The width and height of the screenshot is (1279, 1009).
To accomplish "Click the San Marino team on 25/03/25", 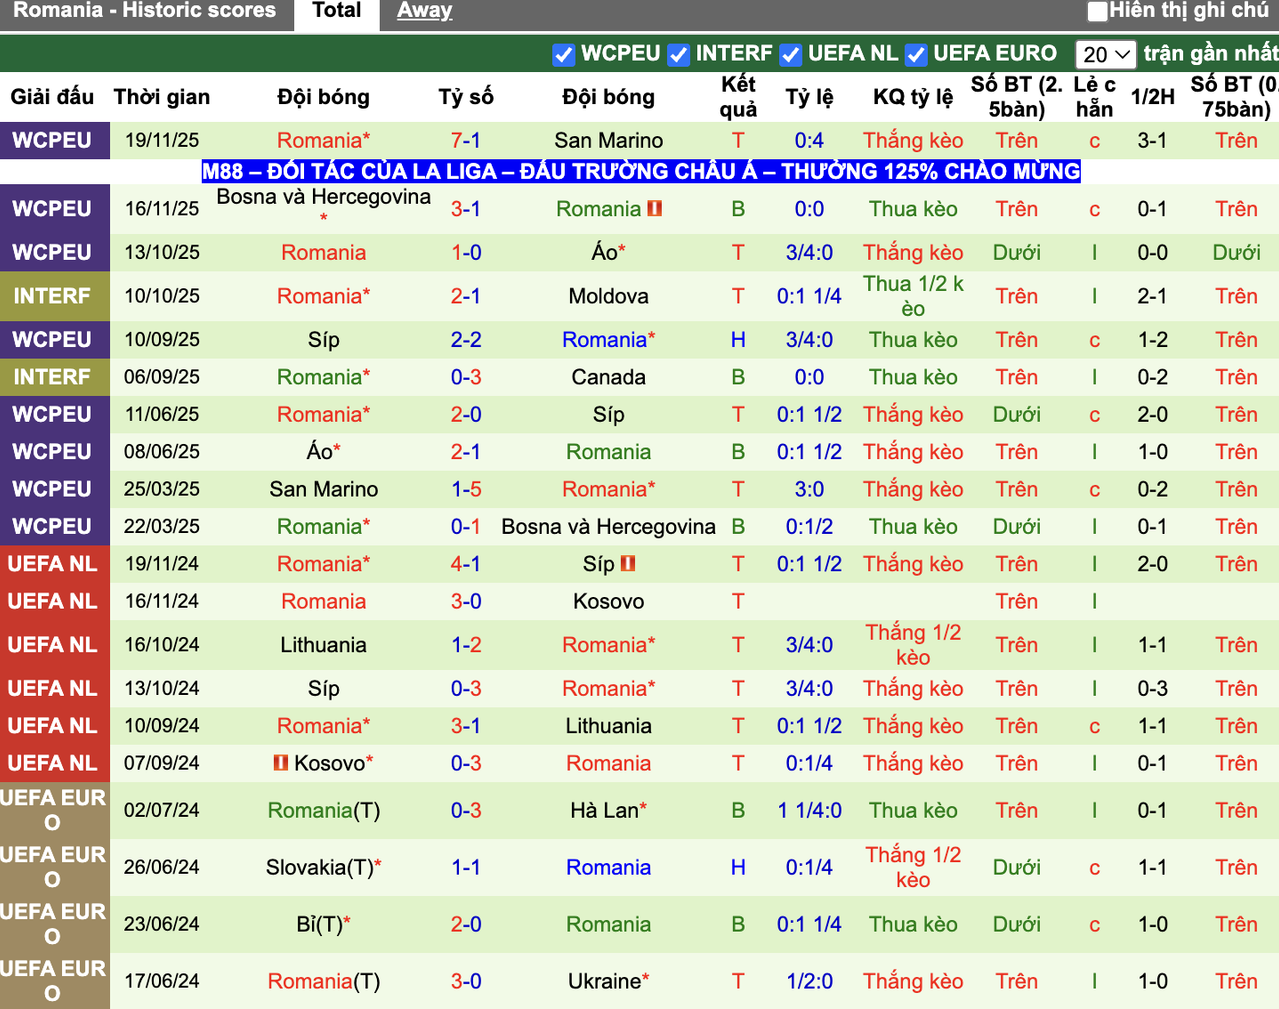I will click(x=323, y=489).
